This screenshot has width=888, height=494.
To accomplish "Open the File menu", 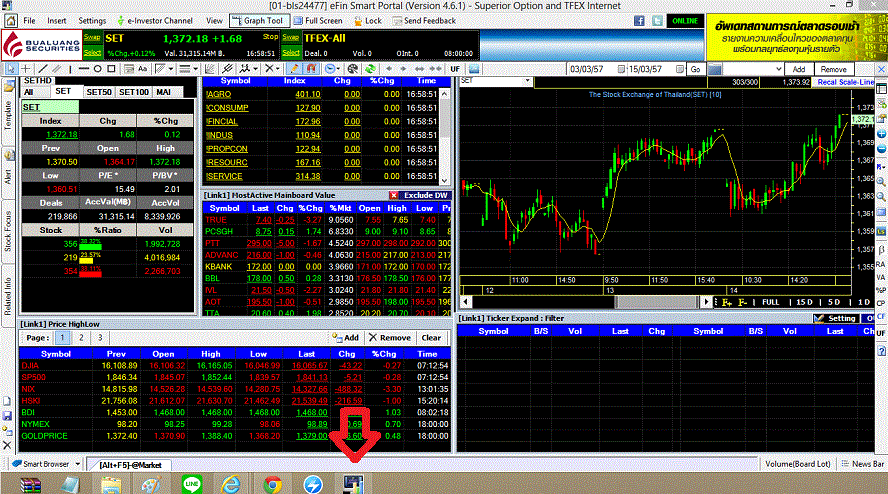I will [x=29, y=21].
